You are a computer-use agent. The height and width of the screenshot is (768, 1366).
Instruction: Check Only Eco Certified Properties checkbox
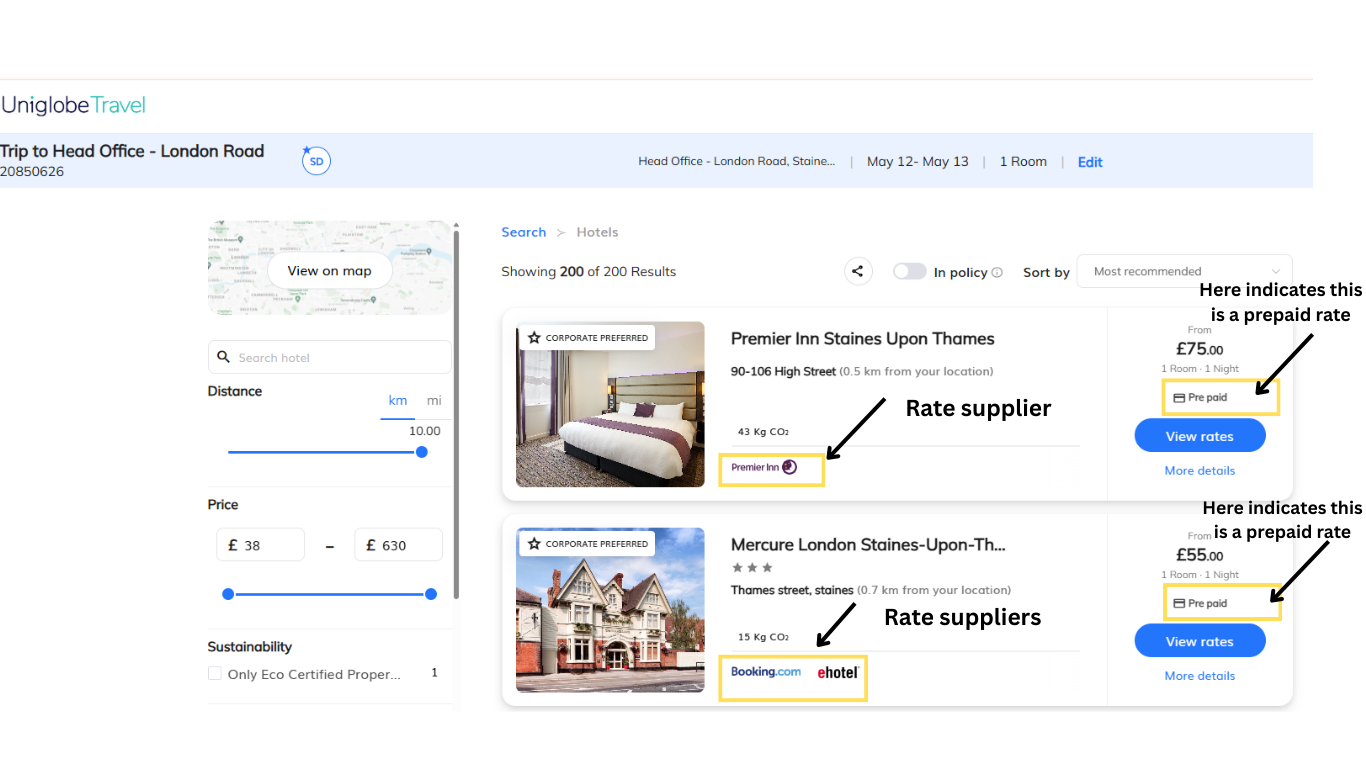(x=214, y=674)
